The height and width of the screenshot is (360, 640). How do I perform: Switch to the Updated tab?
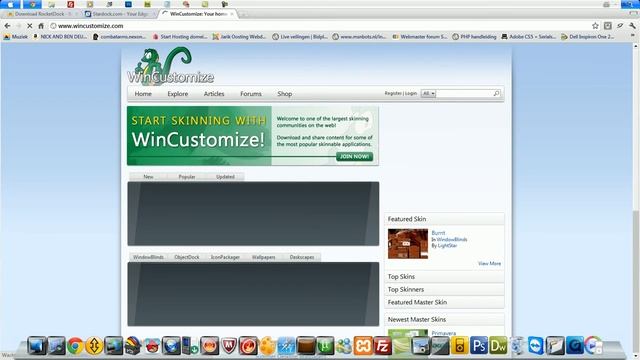point(225,177)
